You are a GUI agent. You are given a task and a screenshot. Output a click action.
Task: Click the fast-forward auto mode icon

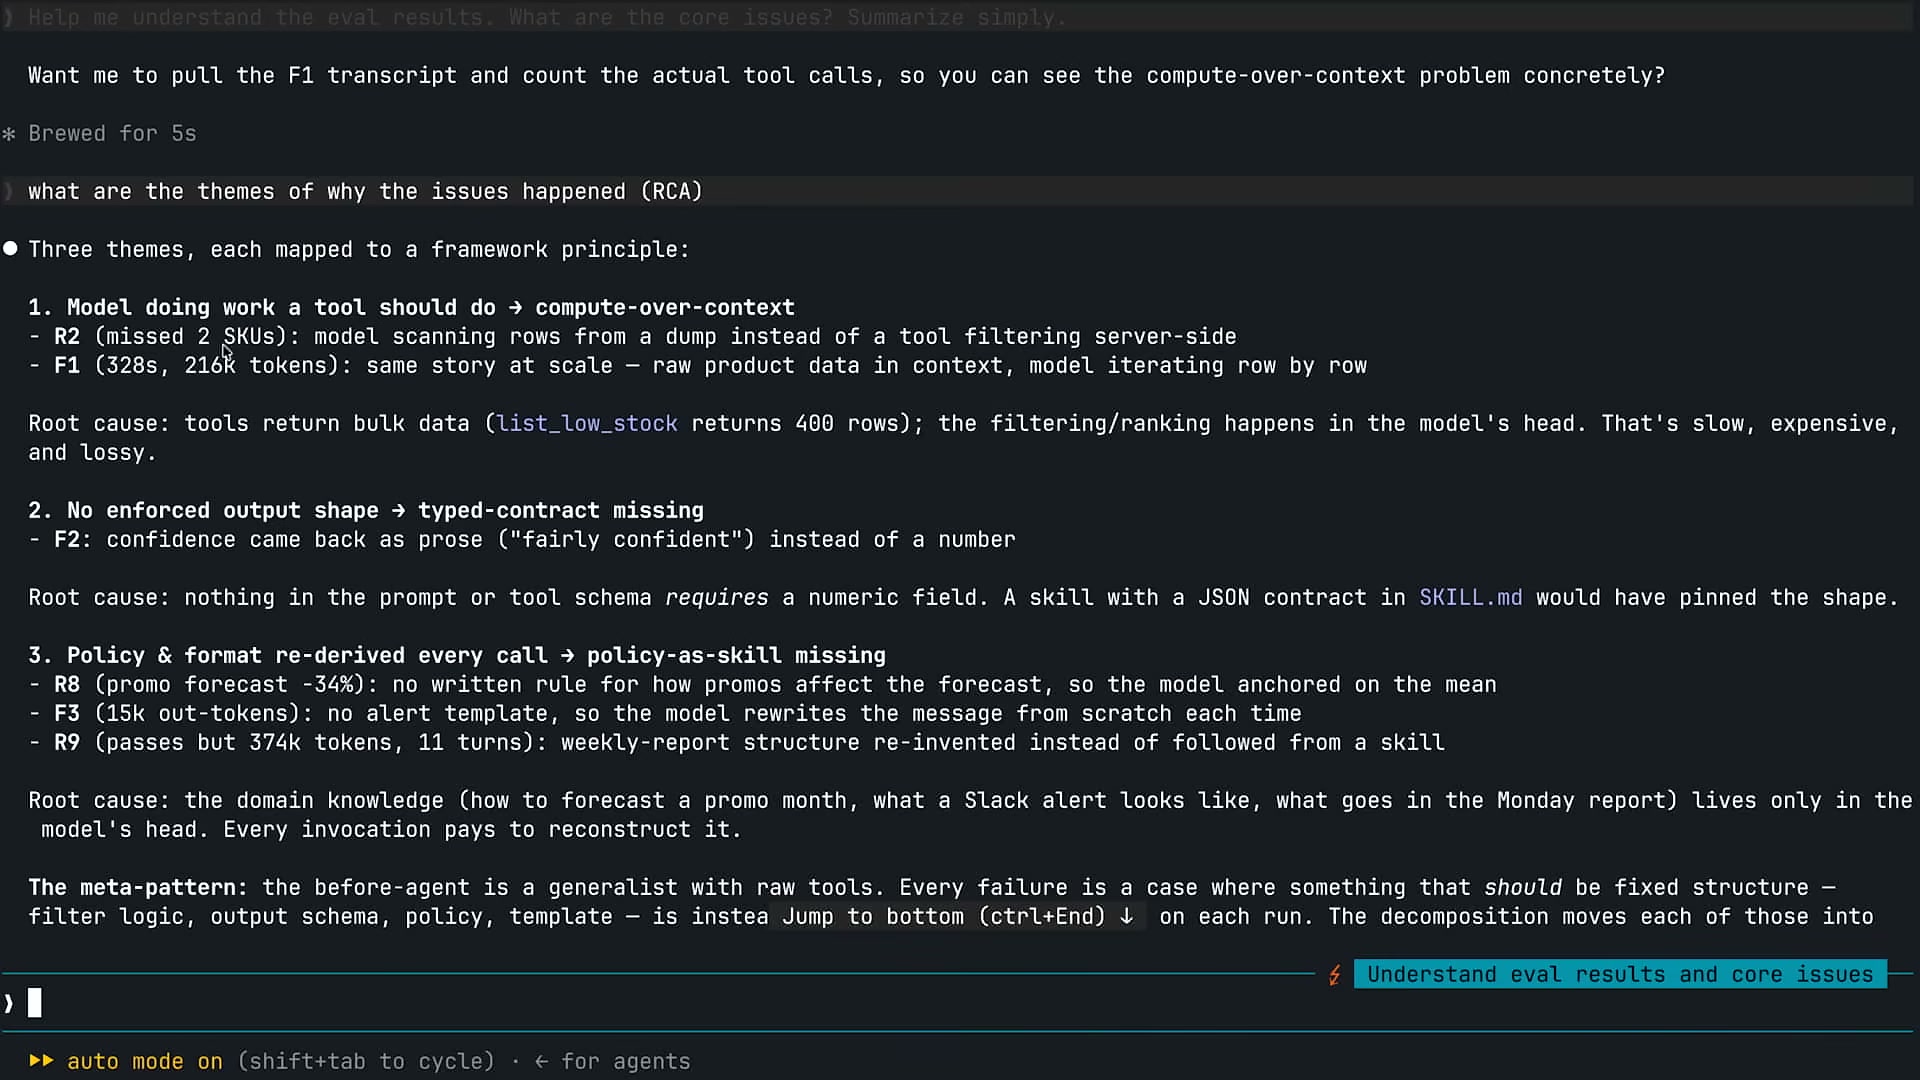41,1061
